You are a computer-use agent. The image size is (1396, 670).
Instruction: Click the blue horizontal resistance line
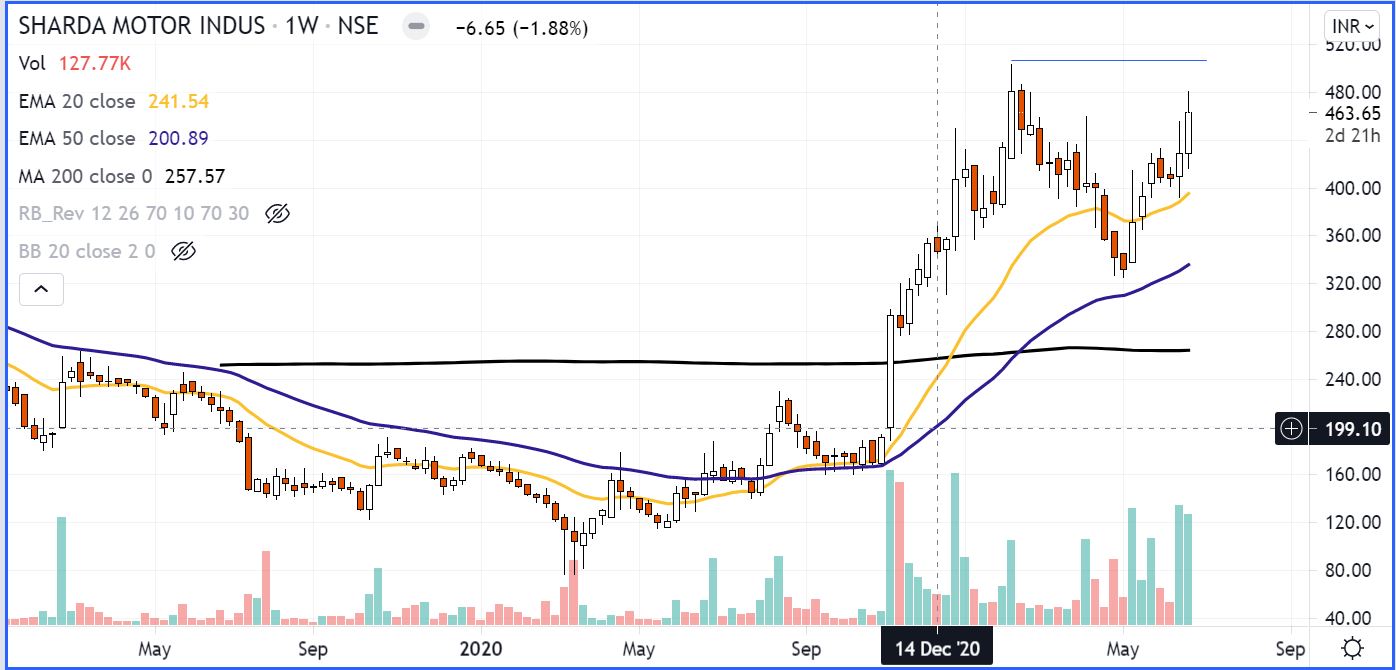1108,61
